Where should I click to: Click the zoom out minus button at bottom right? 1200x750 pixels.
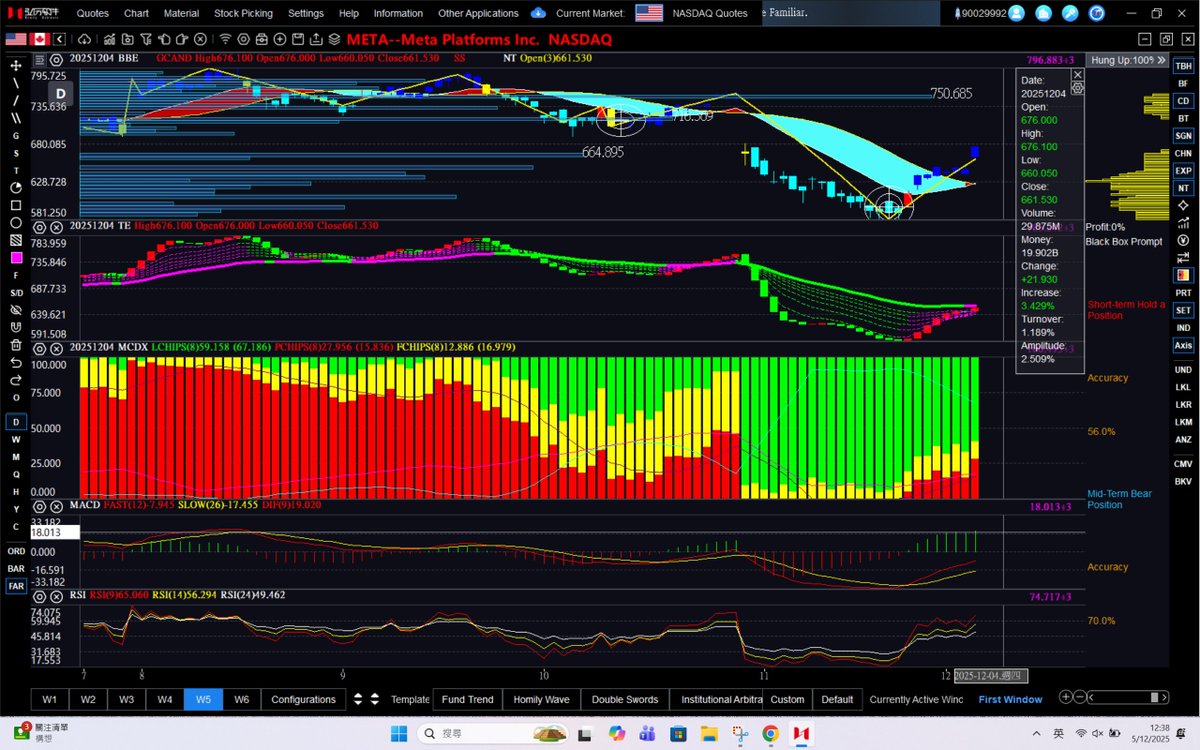(x=1082, y=698)
